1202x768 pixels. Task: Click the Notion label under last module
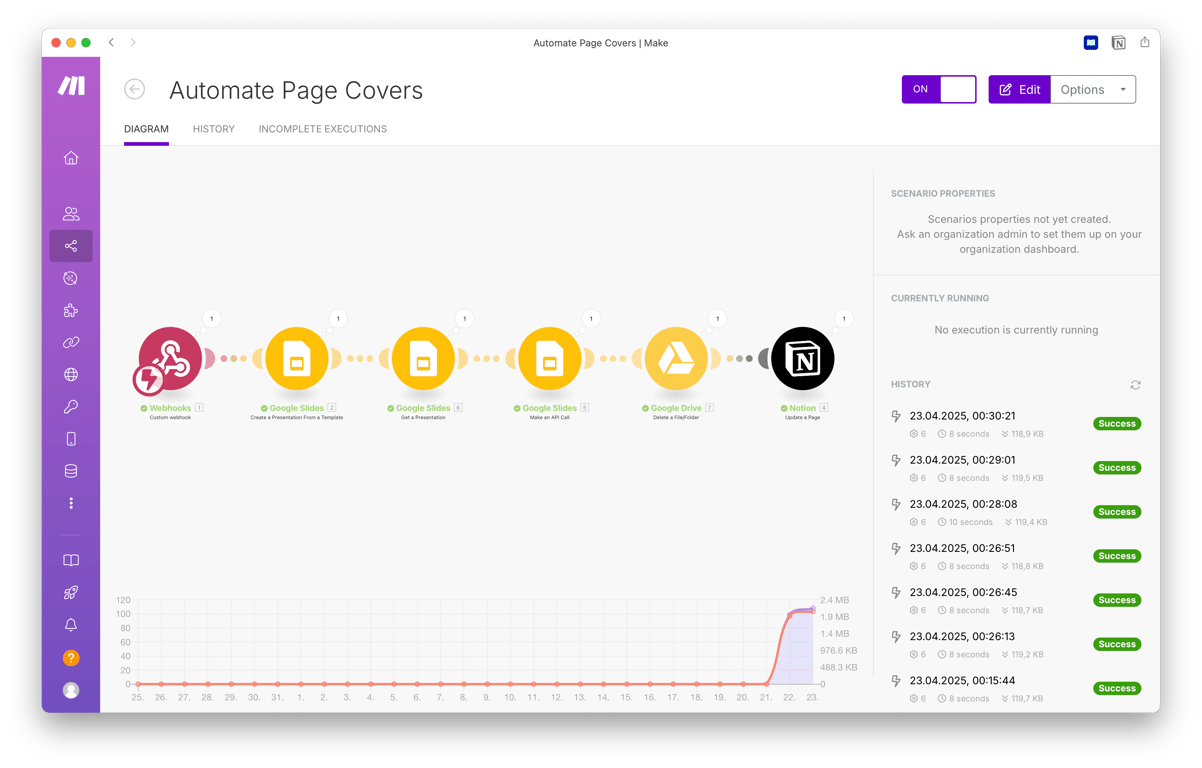click(803, 408)
